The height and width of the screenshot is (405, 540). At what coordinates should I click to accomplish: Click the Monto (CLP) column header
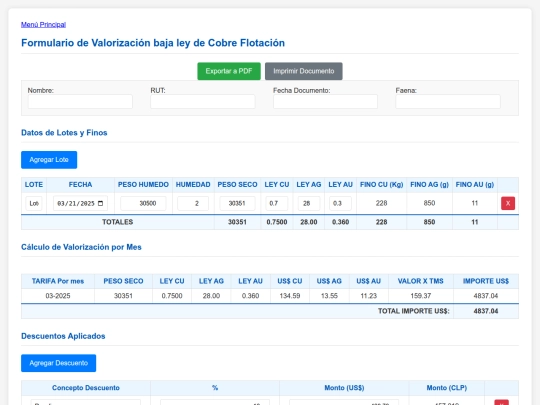tap(447, 388)
